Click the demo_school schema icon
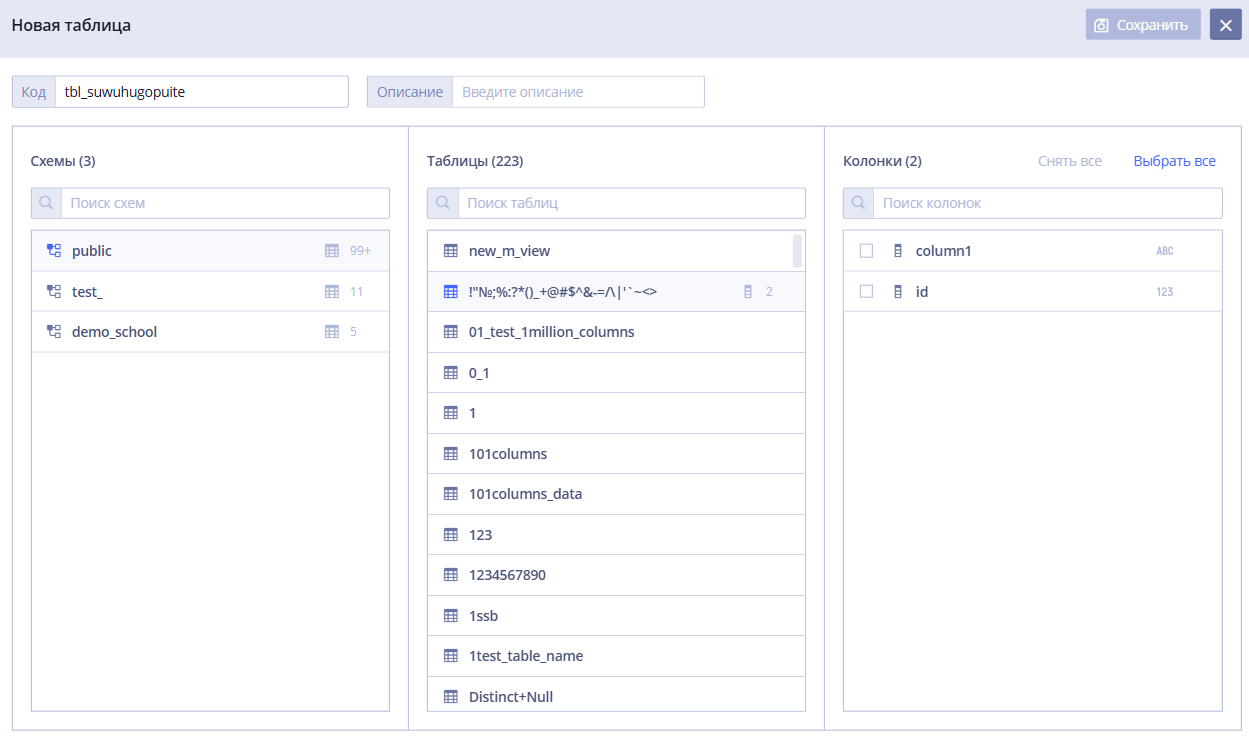Screen dimensions: 1249x740 pos(54,332)
